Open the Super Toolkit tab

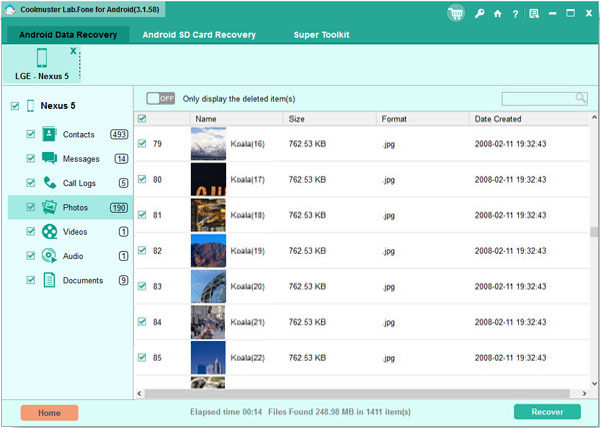coord(321,35)
